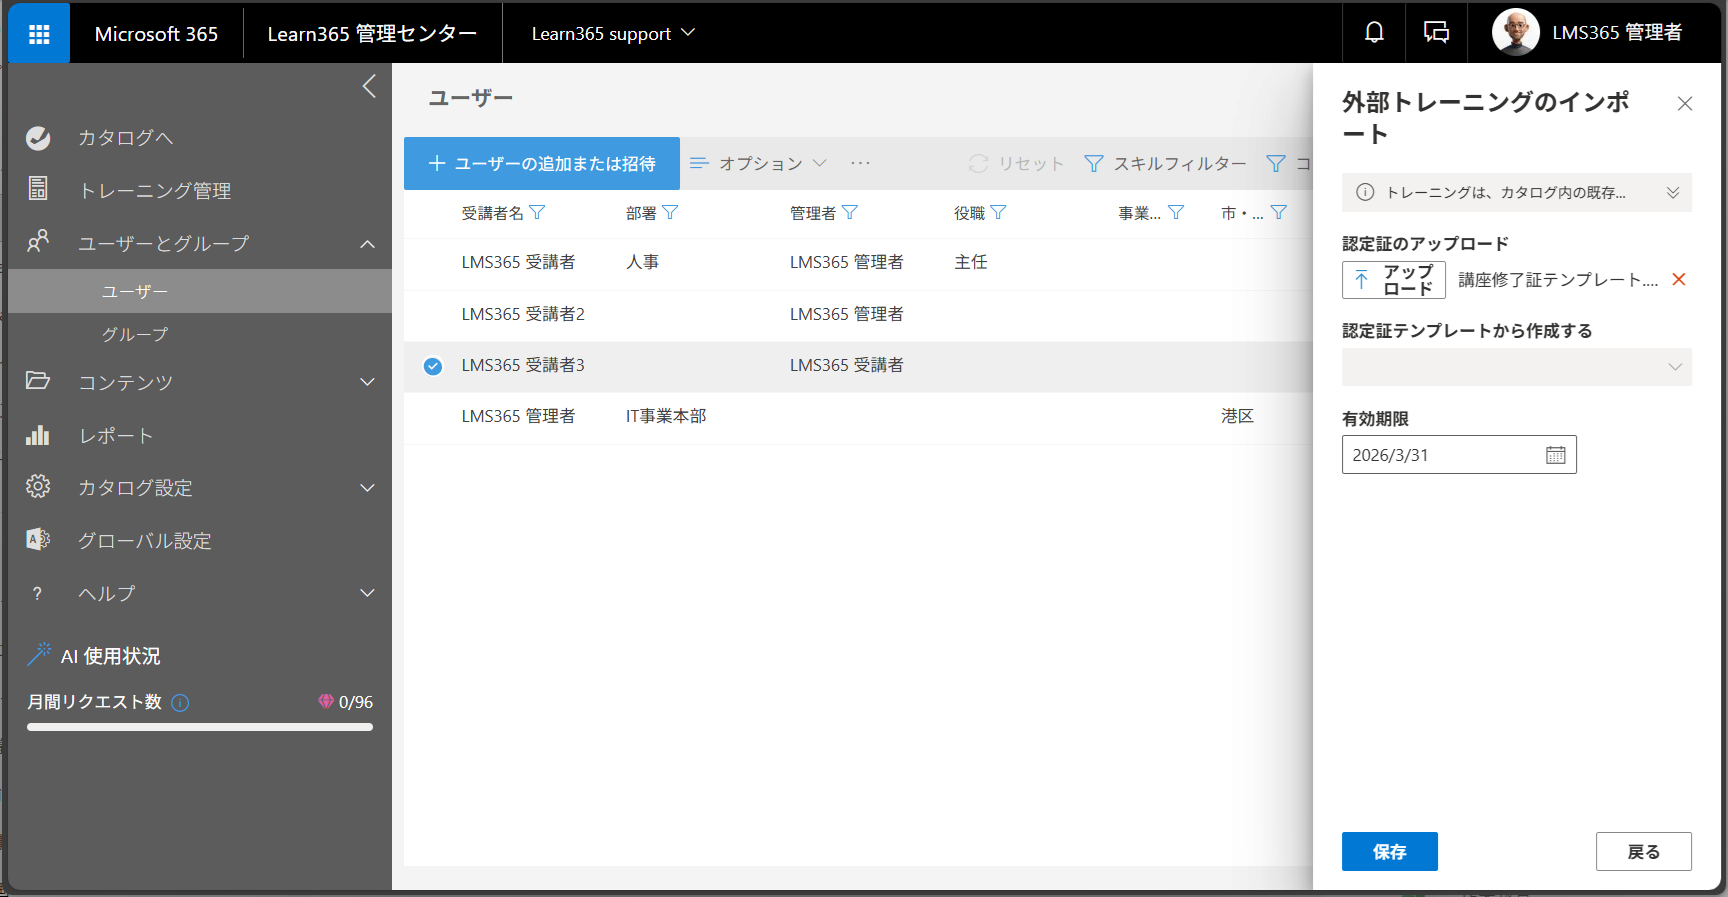Image resolution: width=1728 pixels, height=897 pixels.
Task: Open the feedback chat icon in header
Action: [1436, 33]
